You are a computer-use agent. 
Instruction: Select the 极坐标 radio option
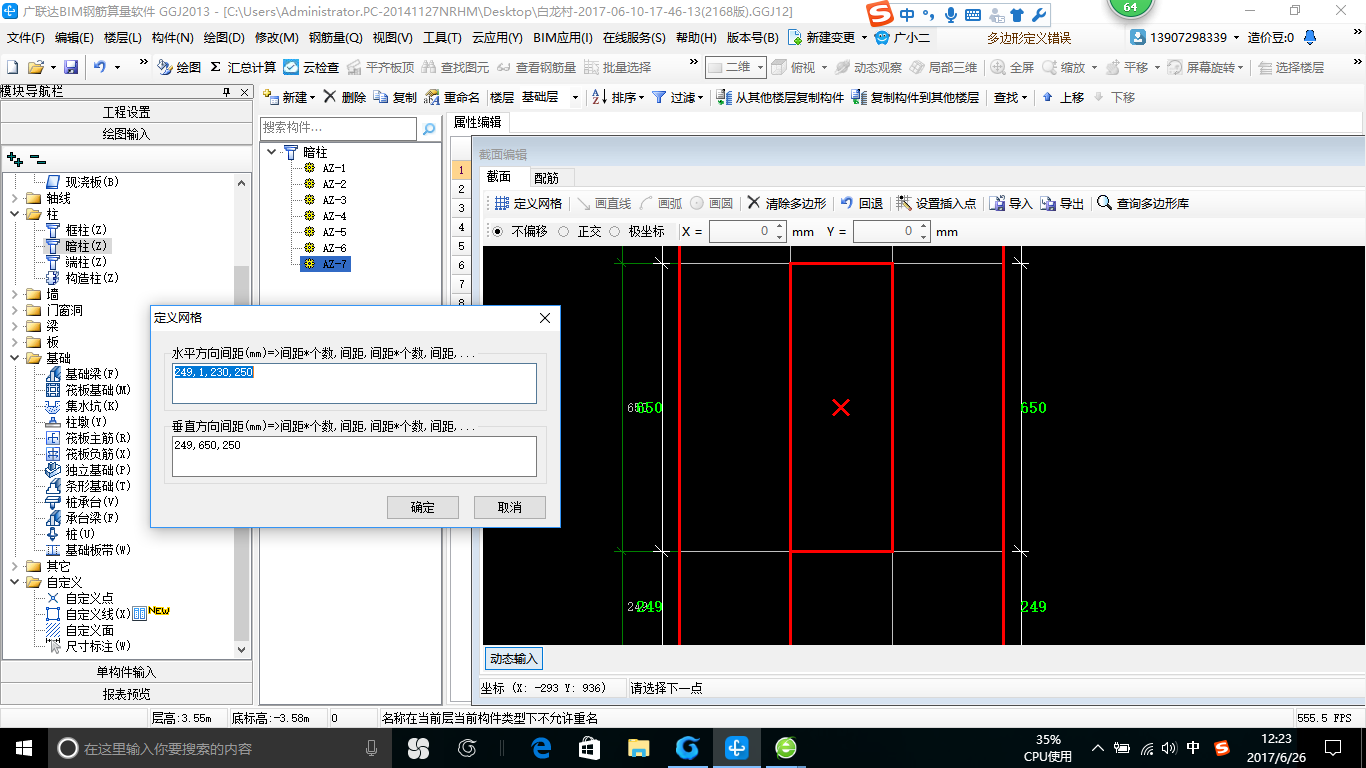[x=616, y=231]
